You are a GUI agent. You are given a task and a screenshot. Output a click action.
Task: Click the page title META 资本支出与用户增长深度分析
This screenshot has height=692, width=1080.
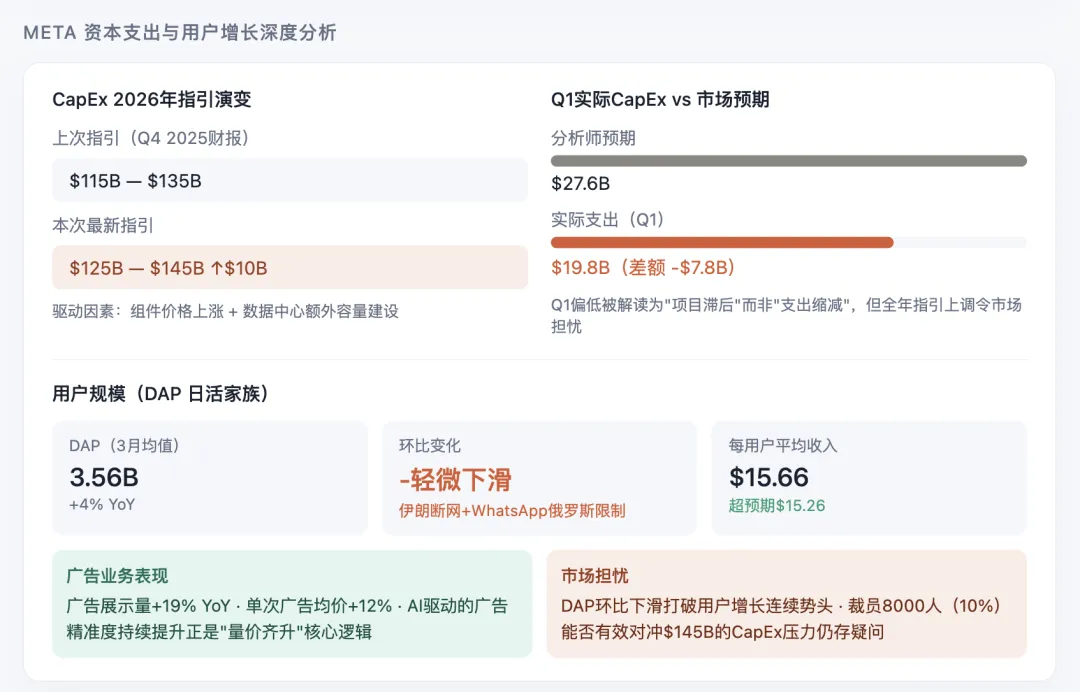[x=180, y=33]
